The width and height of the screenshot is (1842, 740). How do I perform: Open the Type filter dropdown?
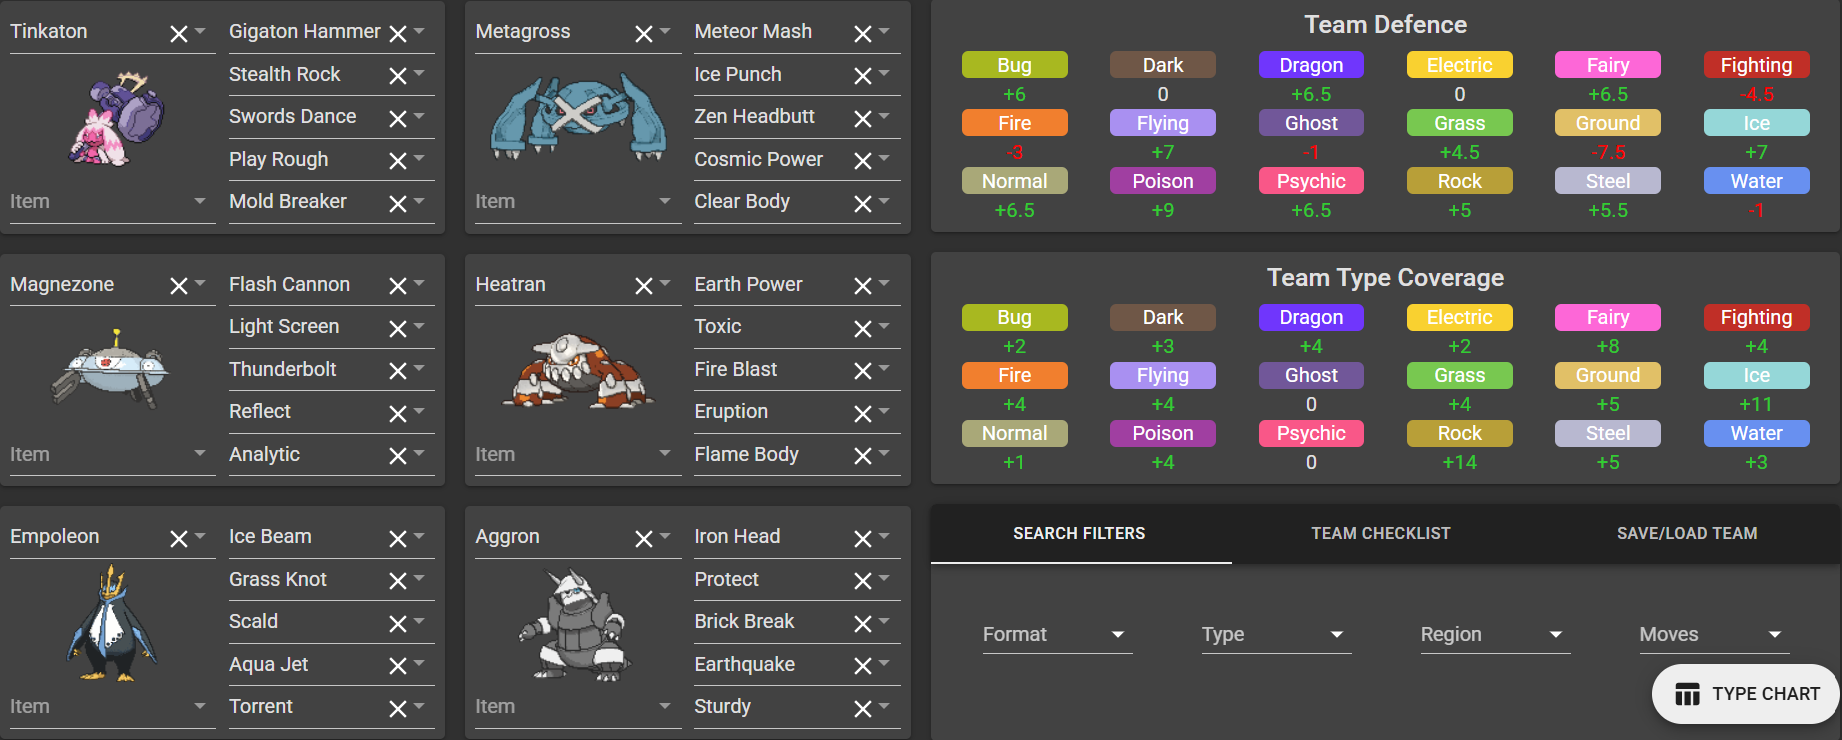pos(1276,634)
